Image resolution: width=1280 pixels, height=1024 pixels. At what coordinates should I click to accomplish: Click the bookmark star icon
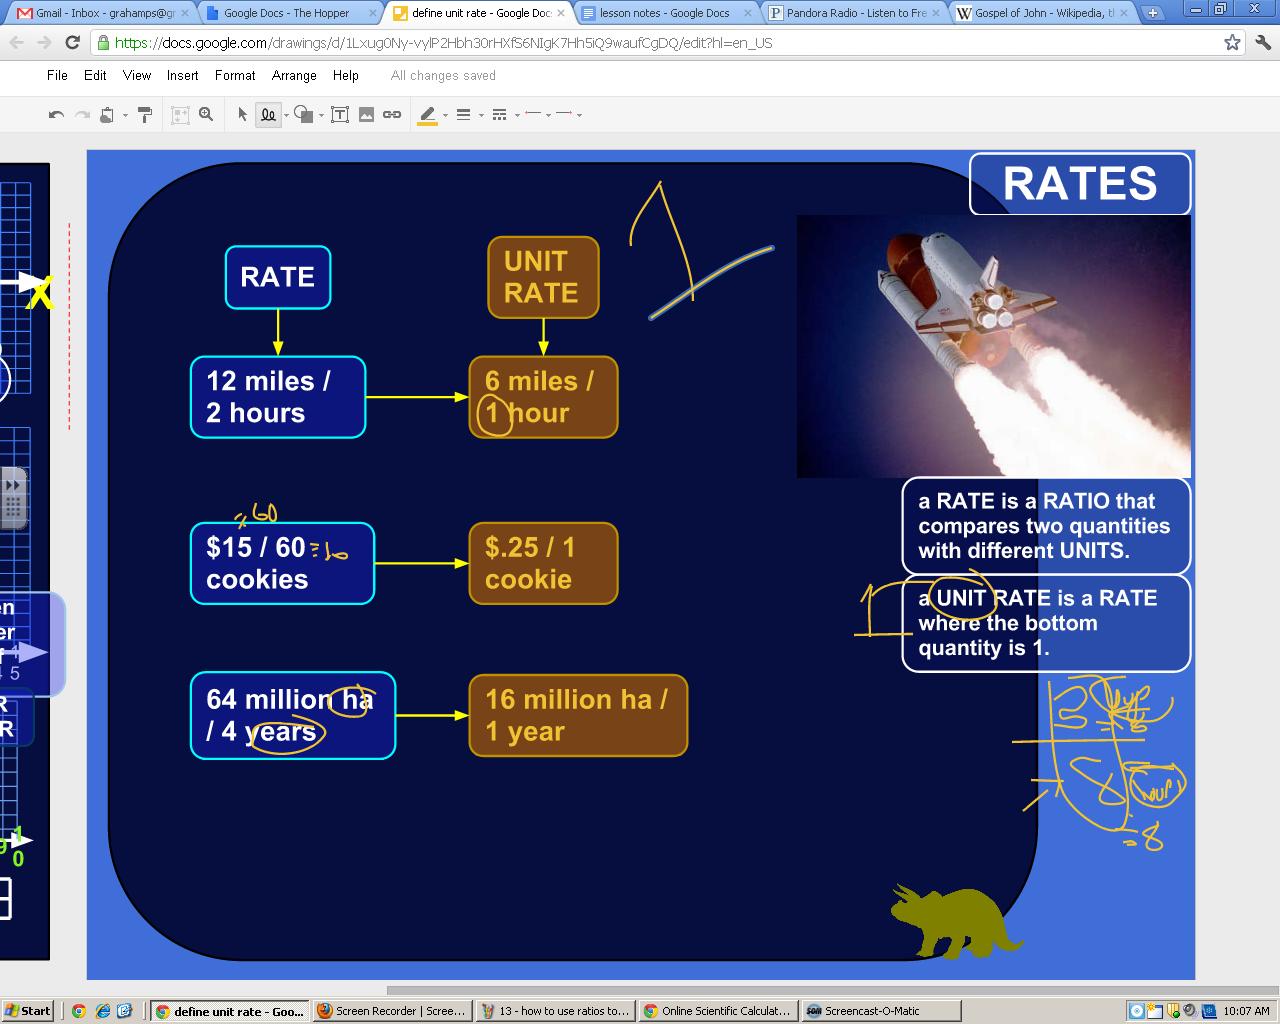tap(1232, 43)
